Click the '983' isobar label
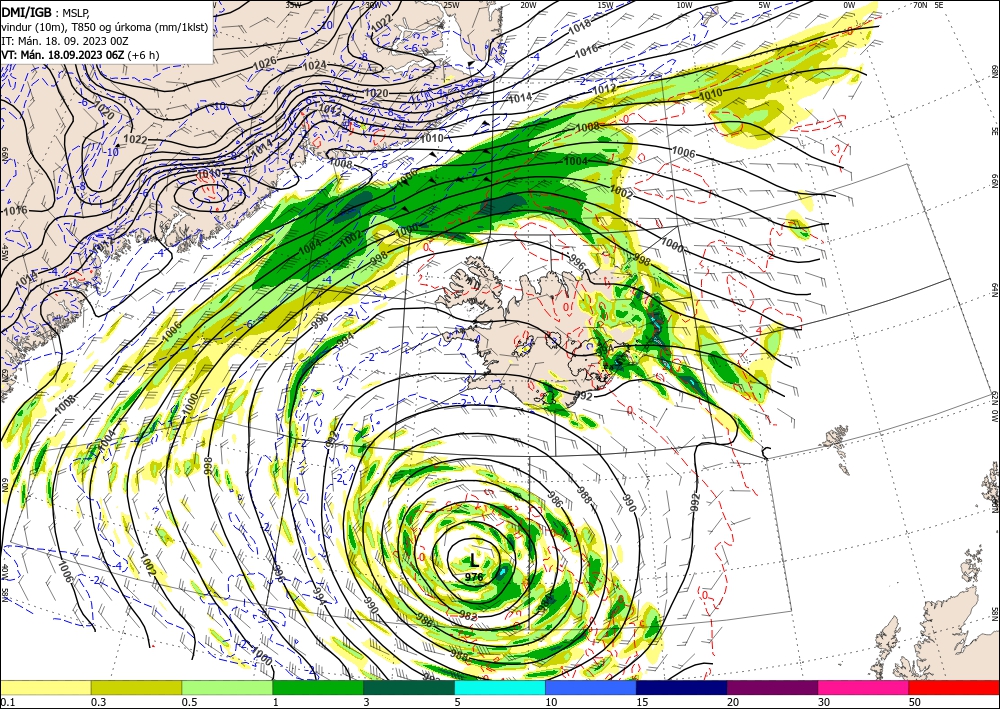Screen dimensions: 1000x709 pyautogui.click(x=468, y=616)
